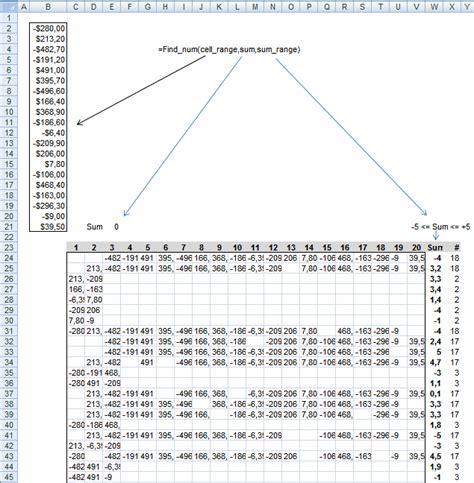This screenshot has width=474, height=483.
Task: Select row 1 header
Action: 9,18
